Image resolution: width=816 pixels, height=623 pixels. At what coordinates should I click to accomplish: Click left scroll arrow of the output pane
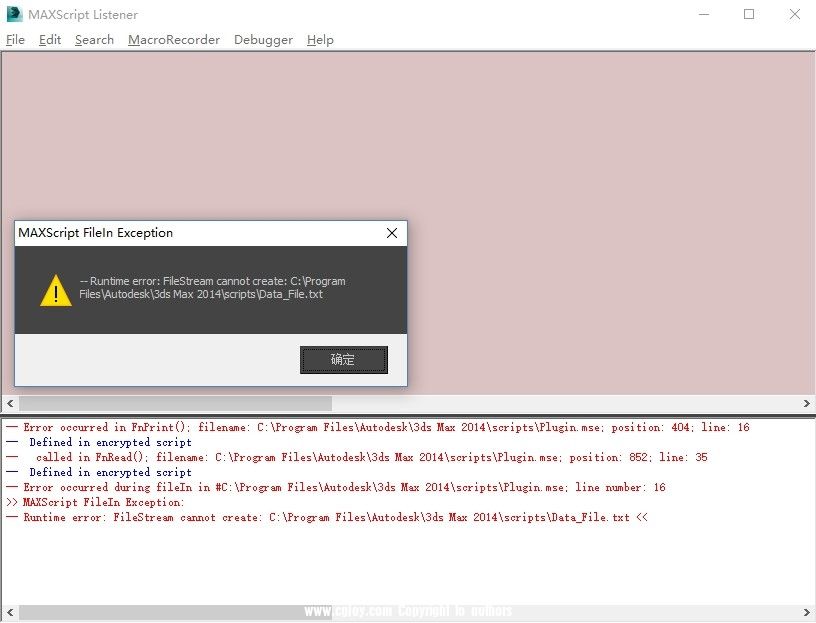click(x=8, y=612)
